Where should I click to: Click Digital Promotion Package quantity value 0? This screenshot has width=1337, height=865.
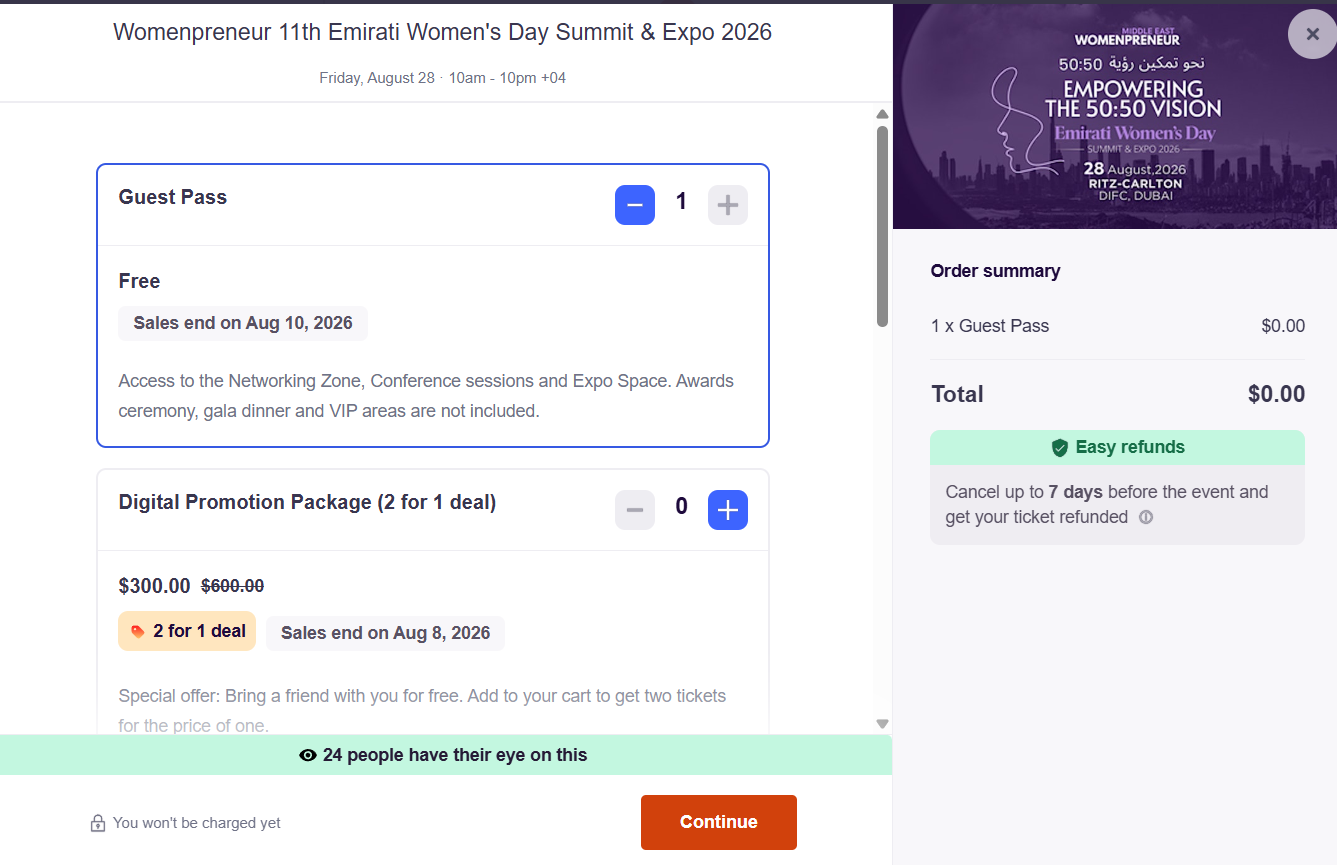tap(681, 507)
